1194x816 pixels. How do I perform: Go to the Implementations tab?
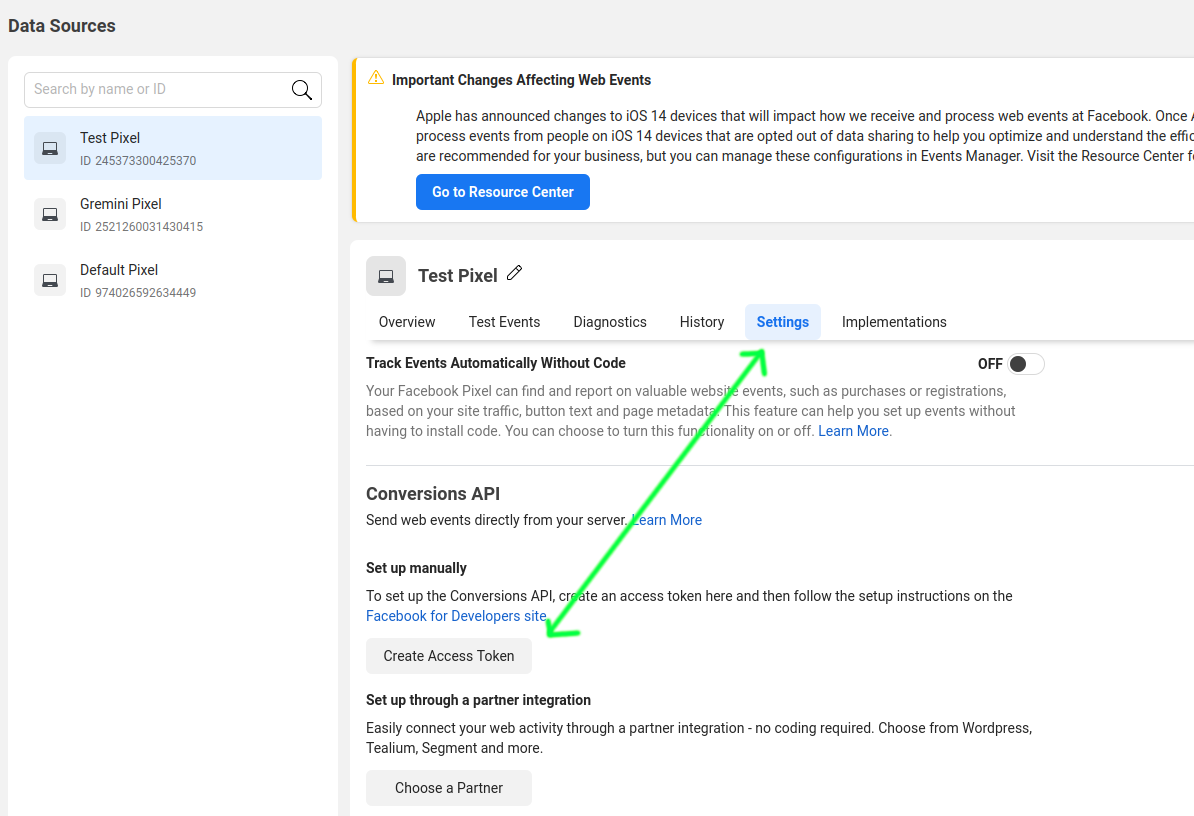click(894, 322)
